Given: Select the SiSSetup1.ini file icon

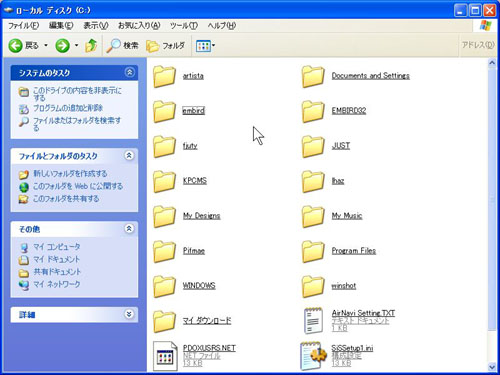Looking at the screenshot, I should pyautogui.click(x=313, y=356).
